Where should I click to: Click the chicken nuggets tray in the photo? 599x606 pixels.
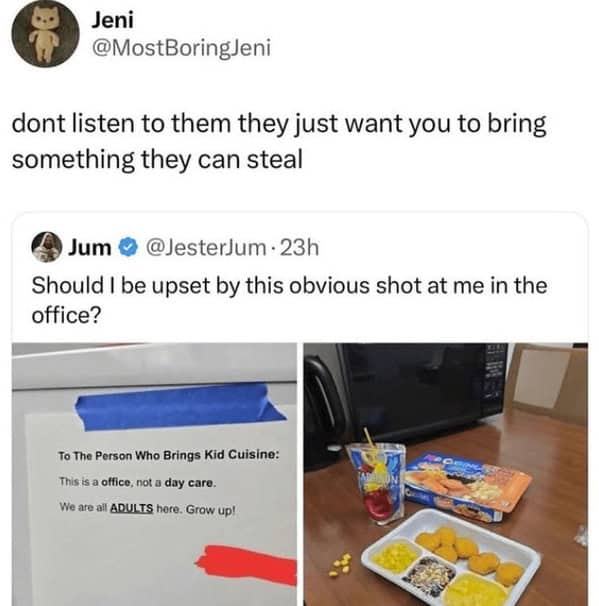[450, 558]
